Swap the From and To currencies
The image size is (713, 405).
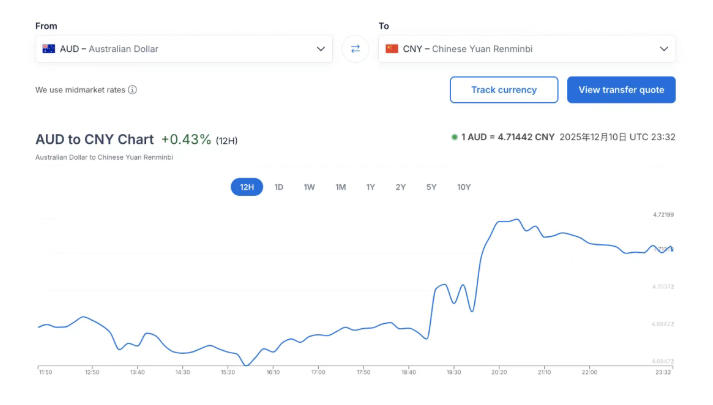tap(355, 49)
